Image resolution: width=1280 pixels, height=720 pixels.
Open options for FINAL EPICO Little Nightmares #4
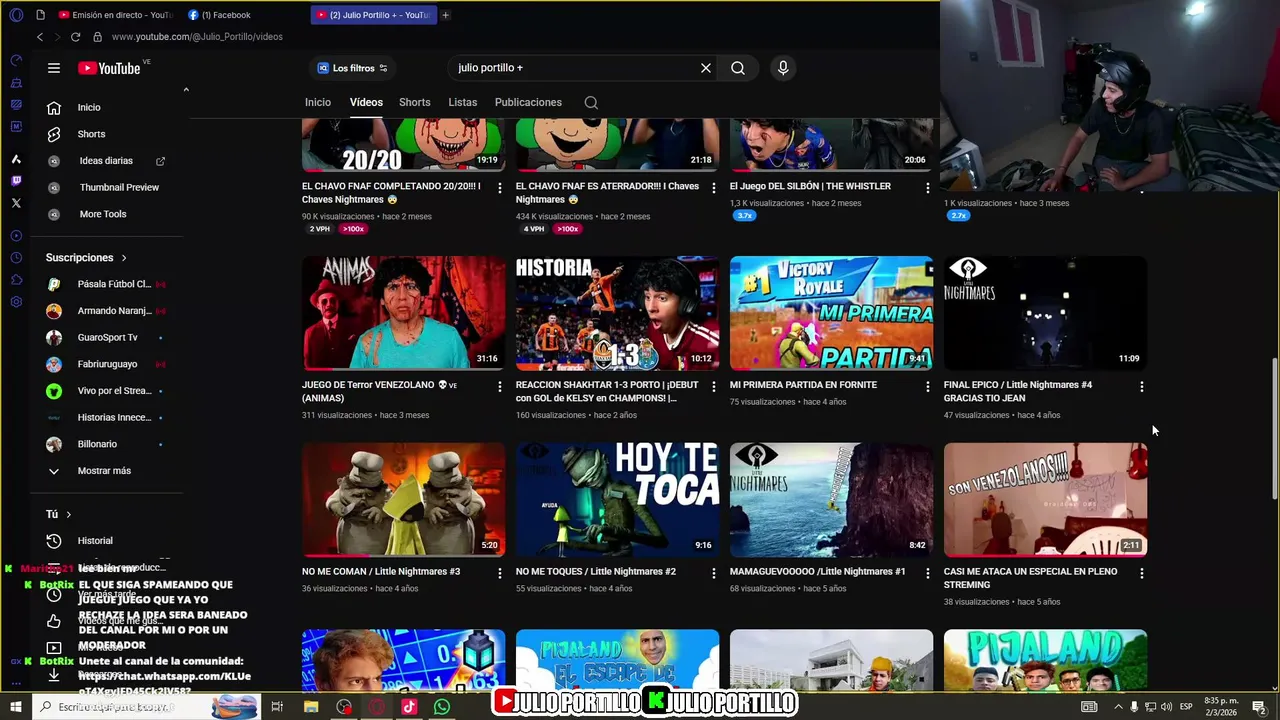tap(1142, 386)
